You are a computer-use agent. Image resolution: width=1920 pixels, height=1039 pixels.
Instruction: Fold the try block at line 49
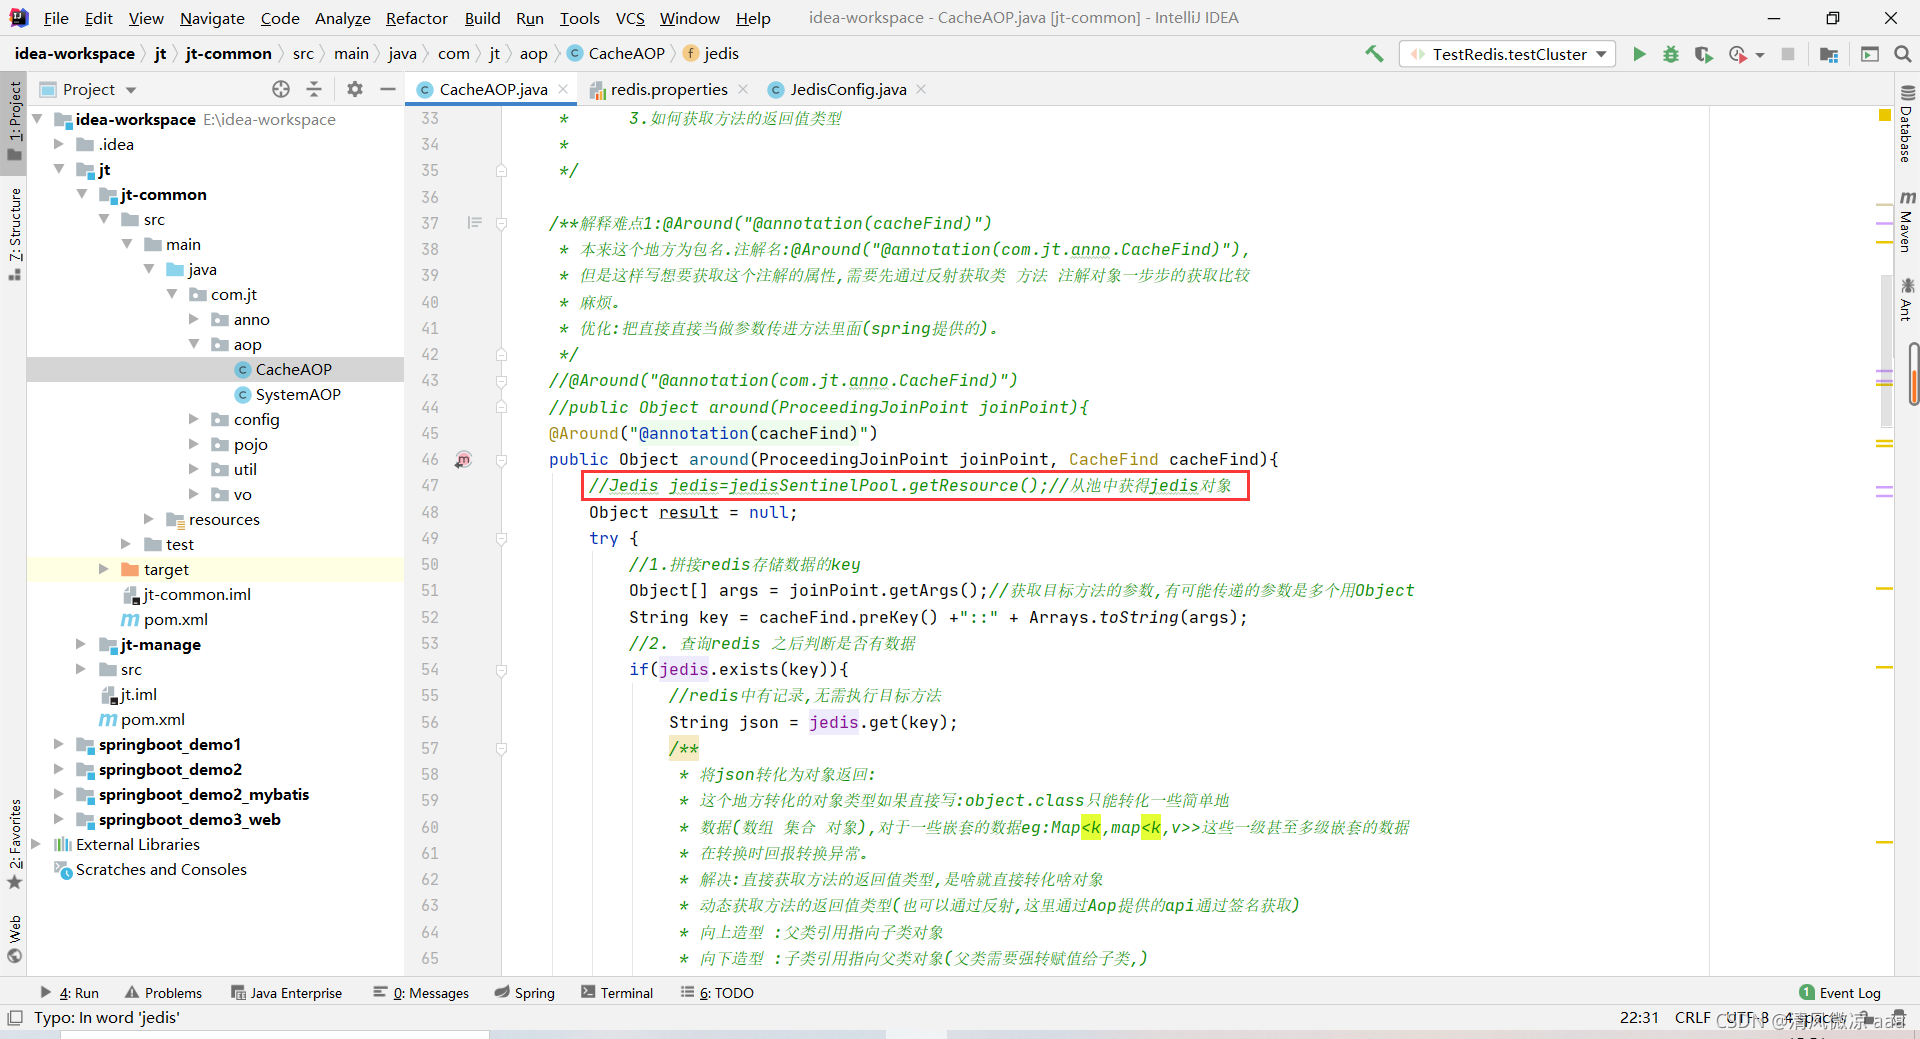pos(501,539)
